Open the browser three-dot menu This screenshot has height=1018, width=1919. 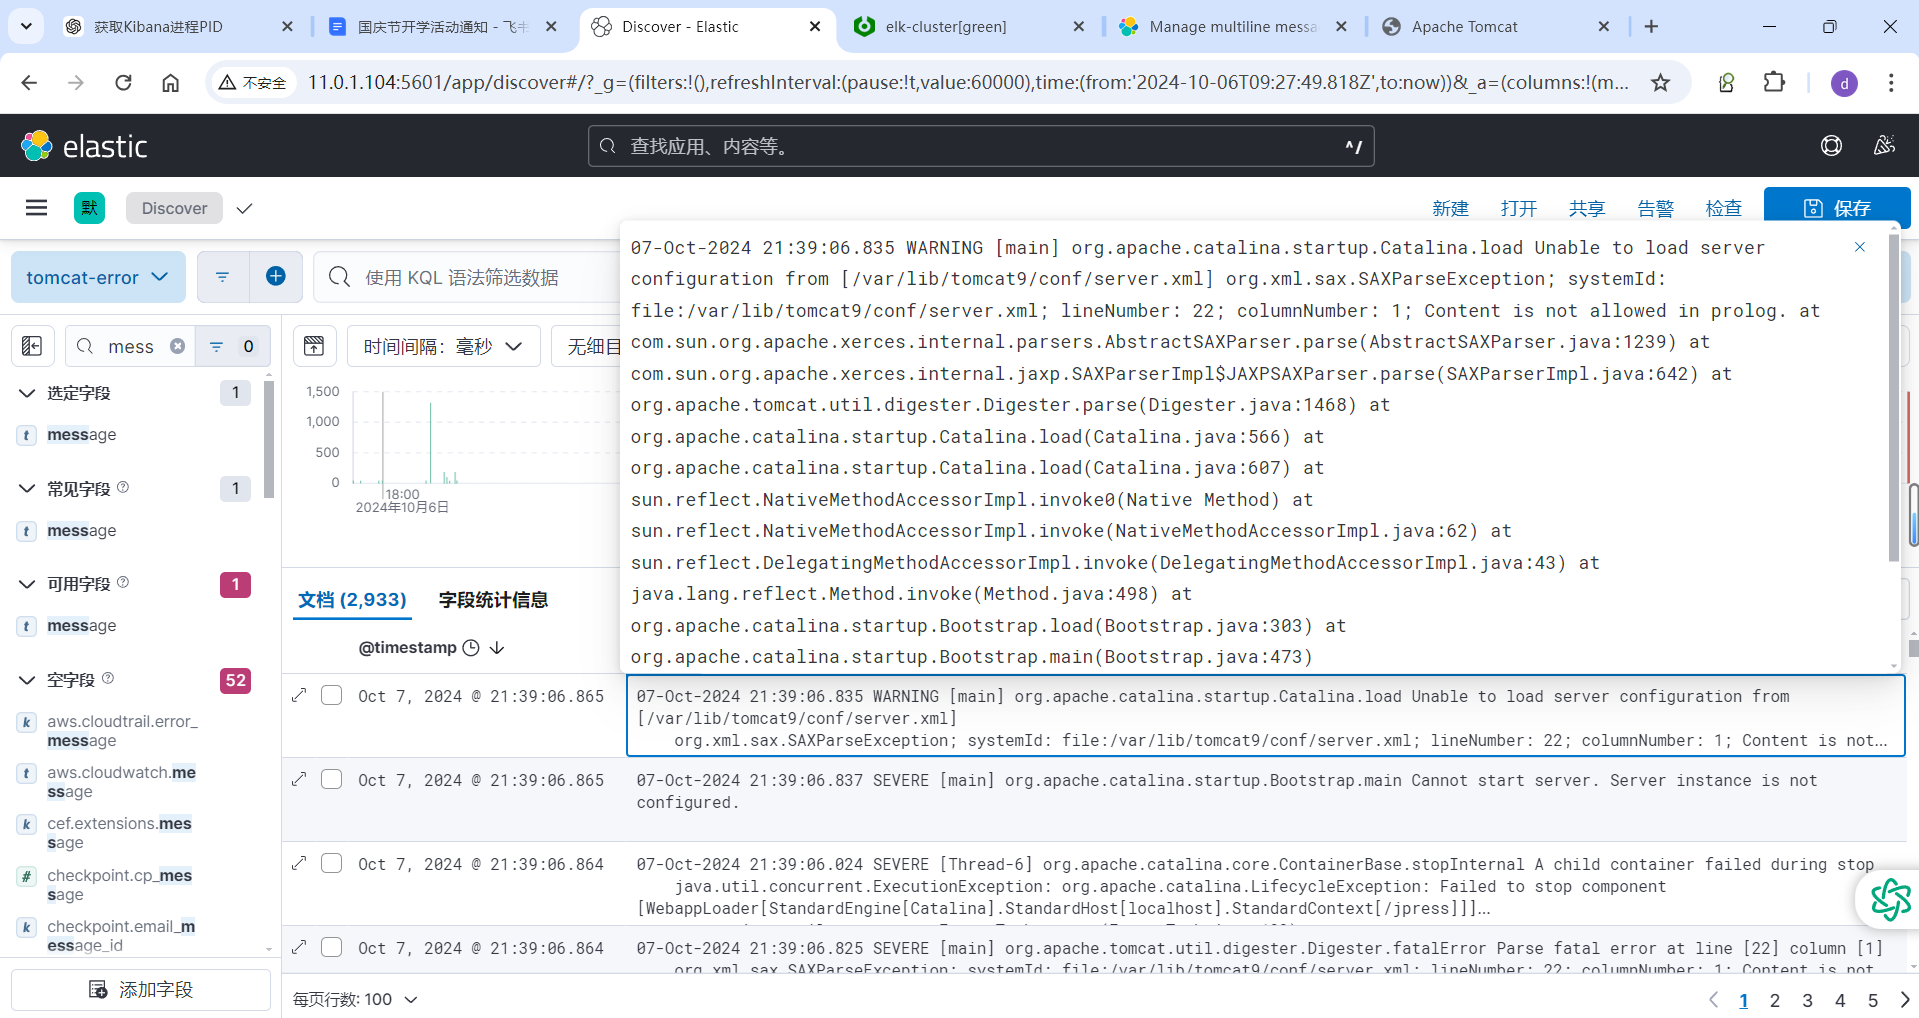coord(1890,82)
